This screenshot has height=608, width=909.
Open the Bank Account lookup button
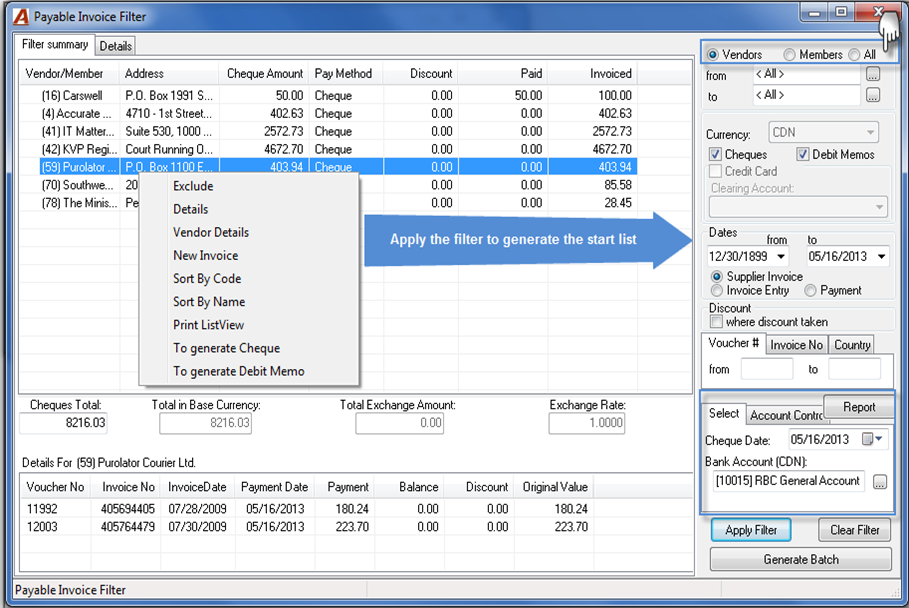point(879,482)
